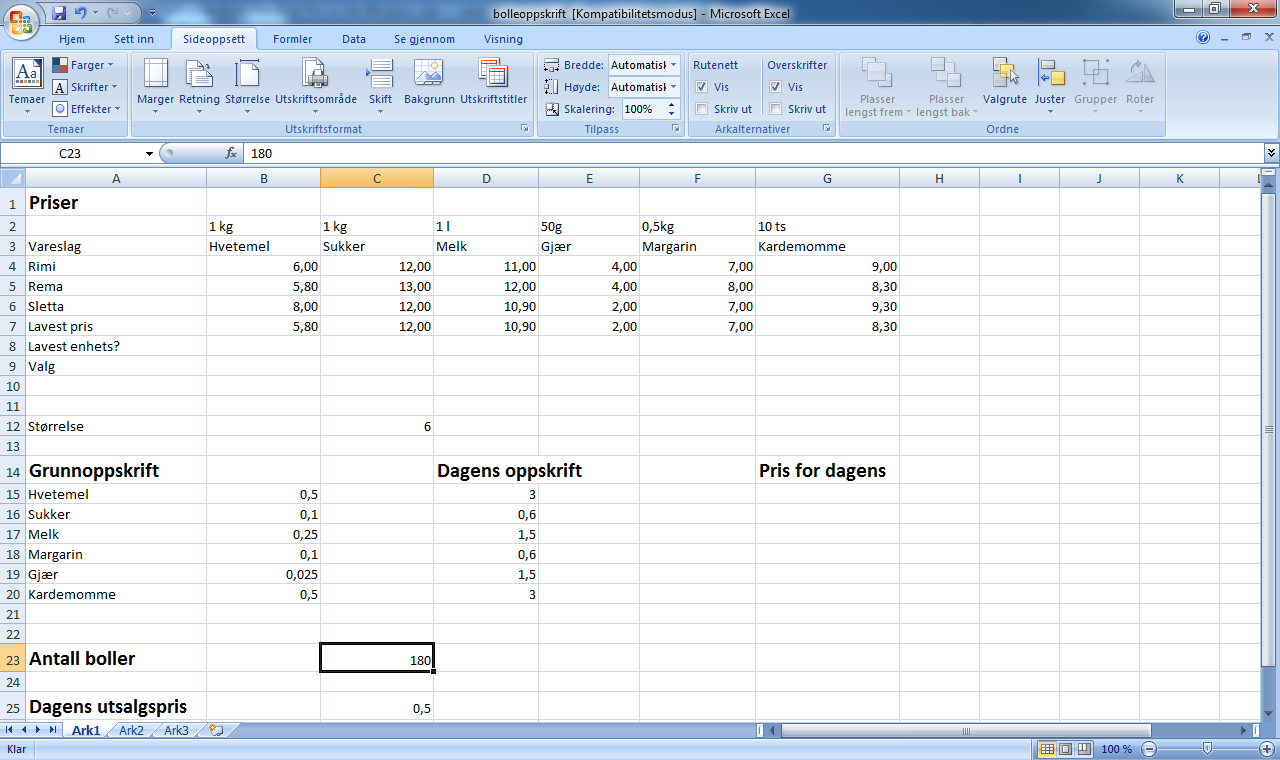
Task: Open the Sett inn ribbon tab
Action: (x=134, y=39)
